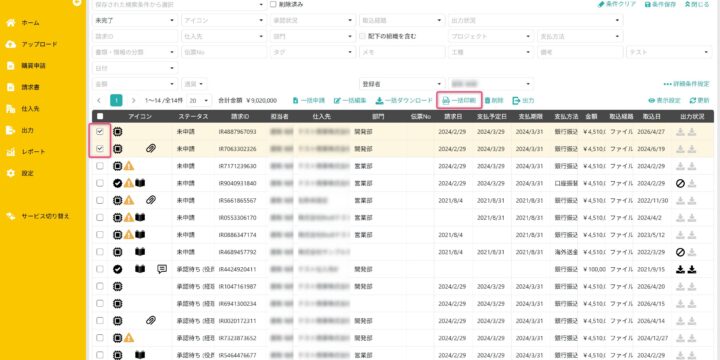Image resolution: width=720 pixels, height=360 pixels.
Task: Check the row IR7171239630 checkbox
Action: pos(100,166)
